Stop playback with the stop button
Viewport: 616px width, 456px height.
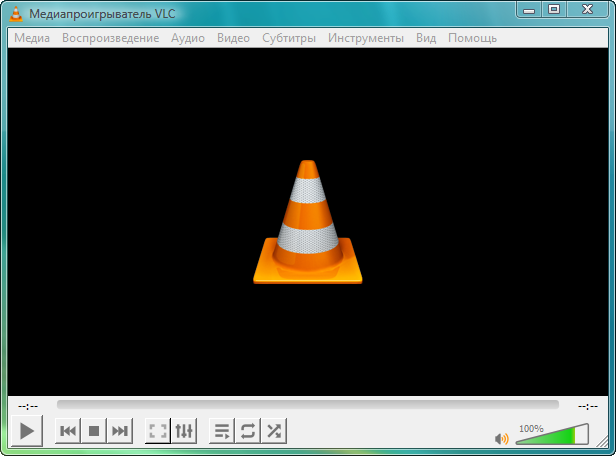tap(94, 431)
